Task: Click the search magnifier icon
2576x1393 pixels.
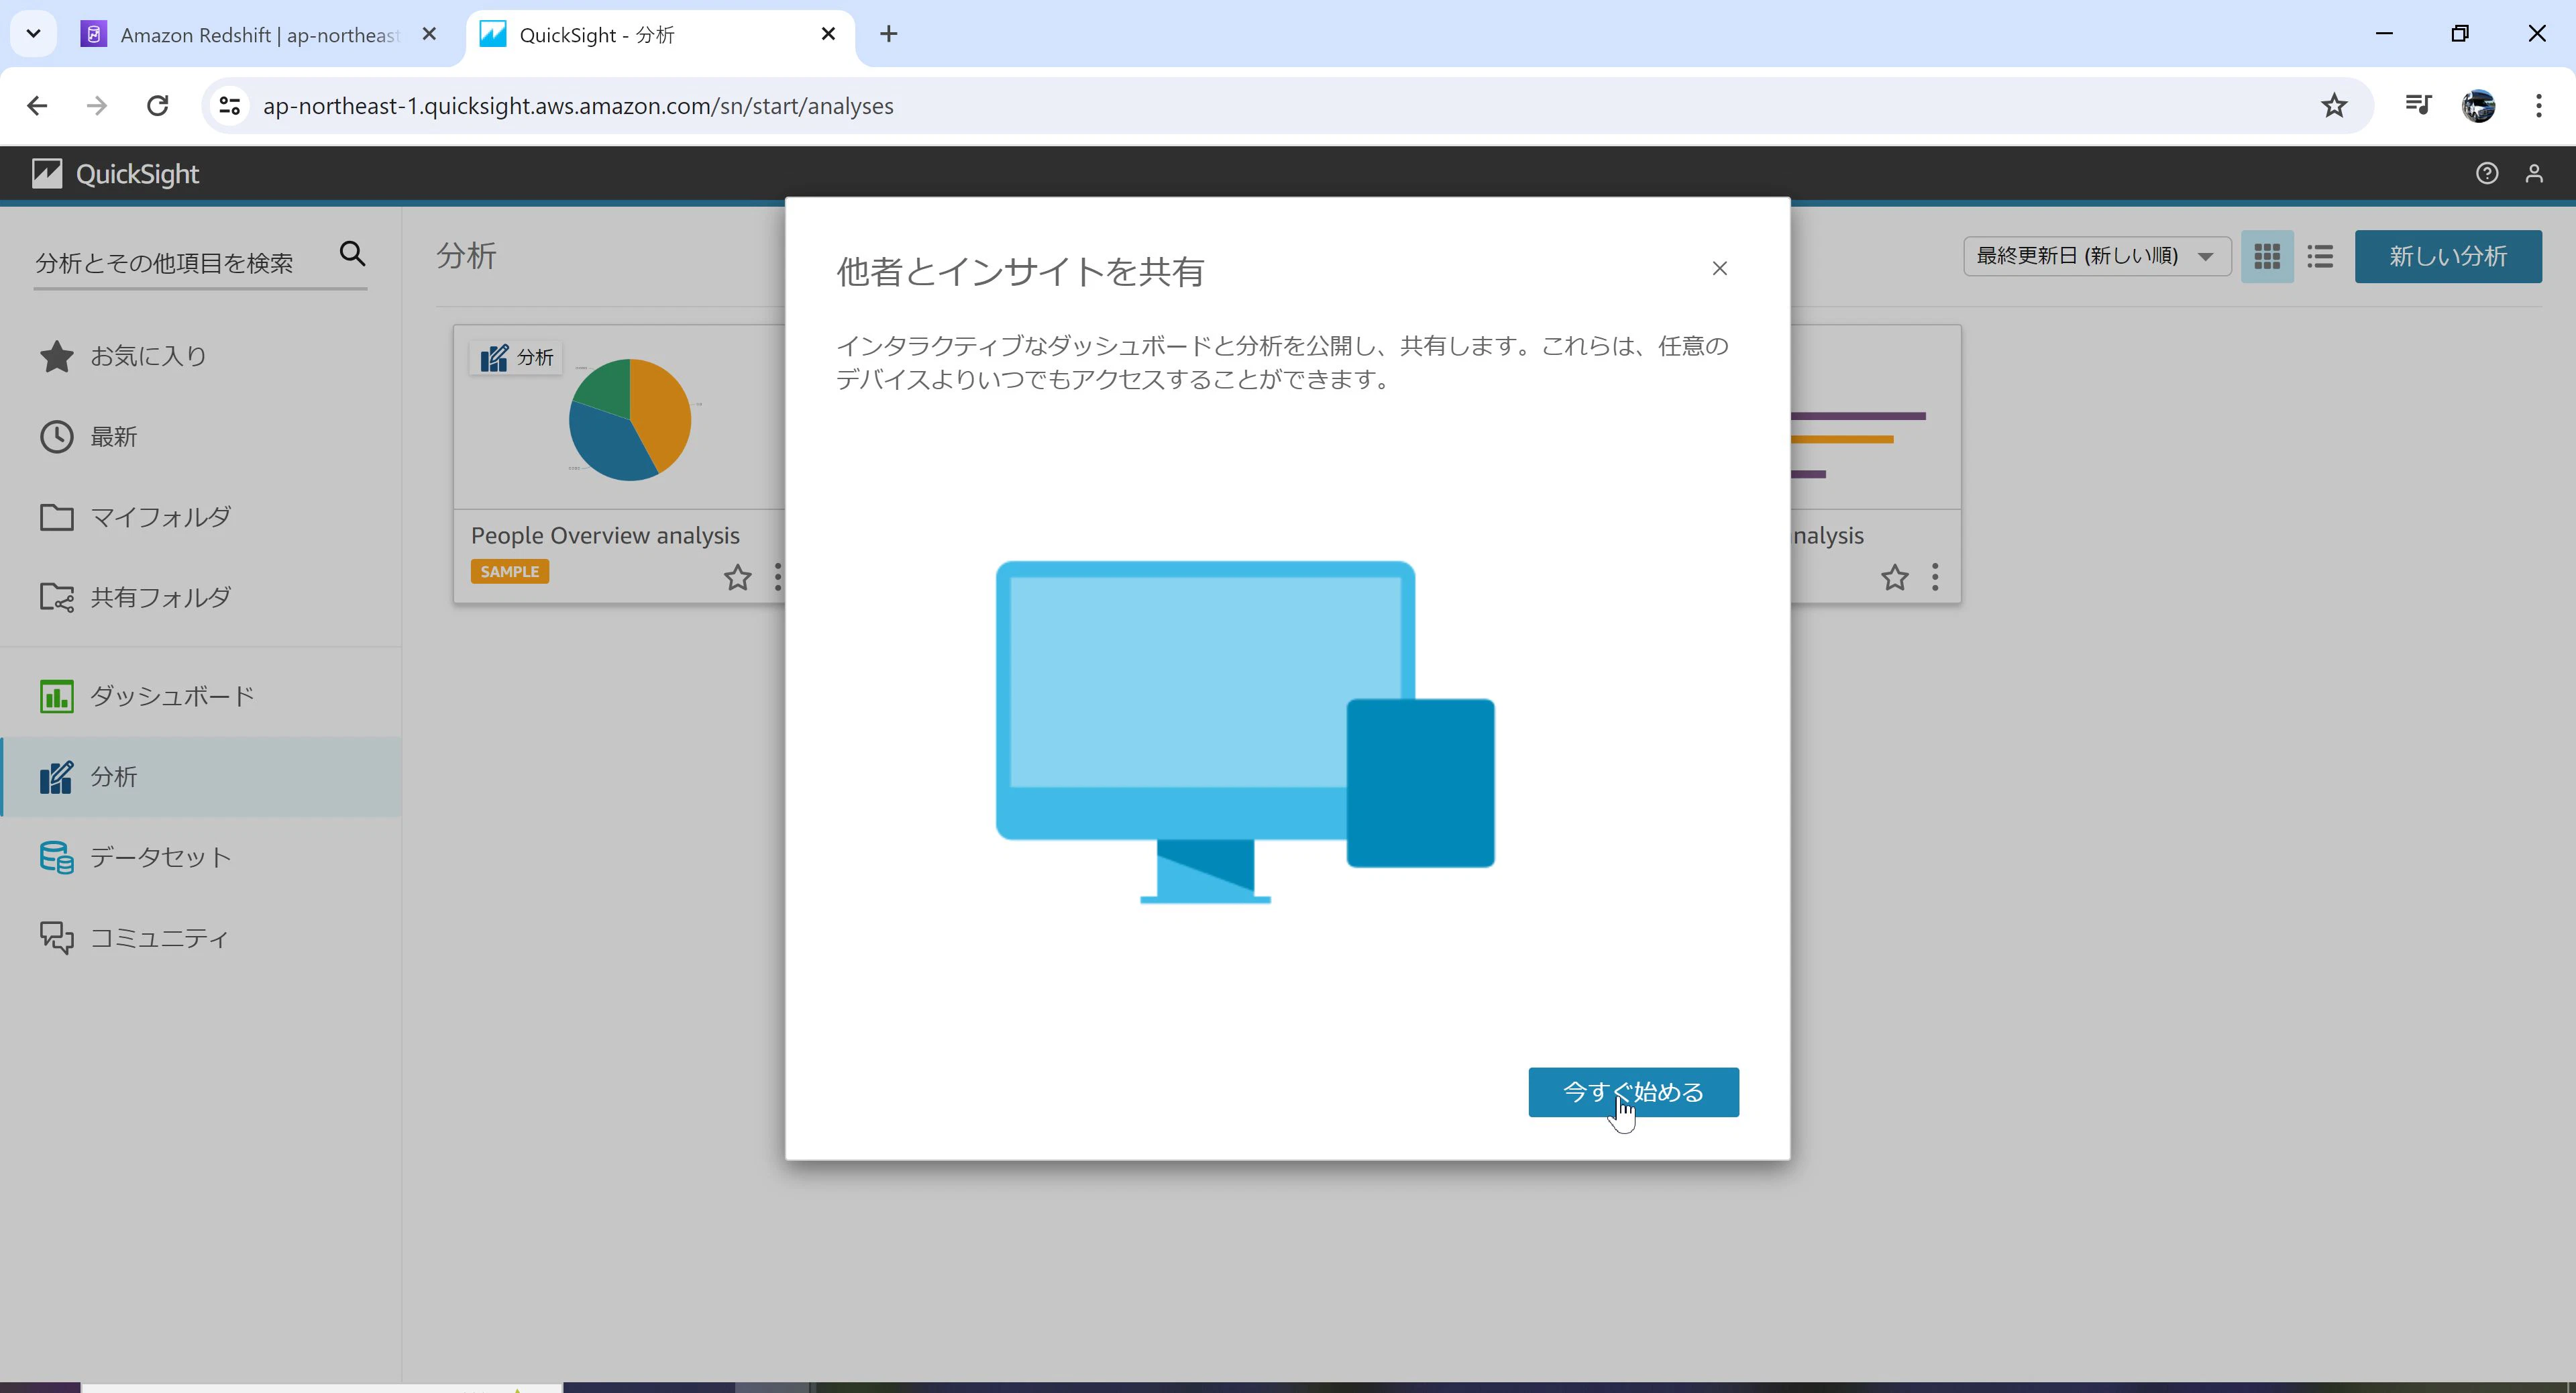Action: (x=352, y=253)
